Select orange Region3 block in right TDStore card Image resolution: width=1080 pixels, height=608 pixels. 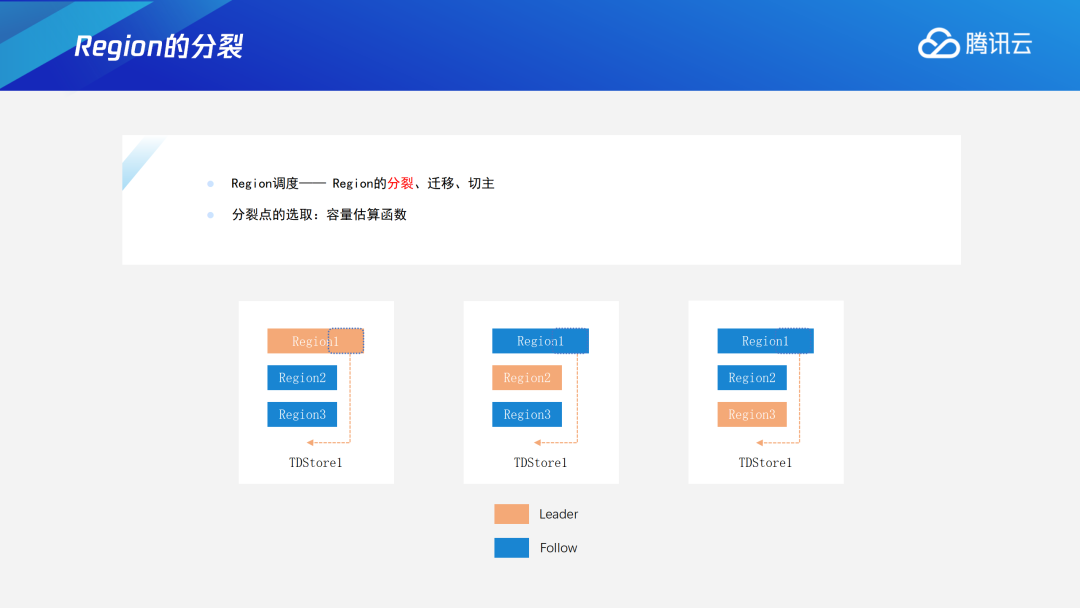752,415
